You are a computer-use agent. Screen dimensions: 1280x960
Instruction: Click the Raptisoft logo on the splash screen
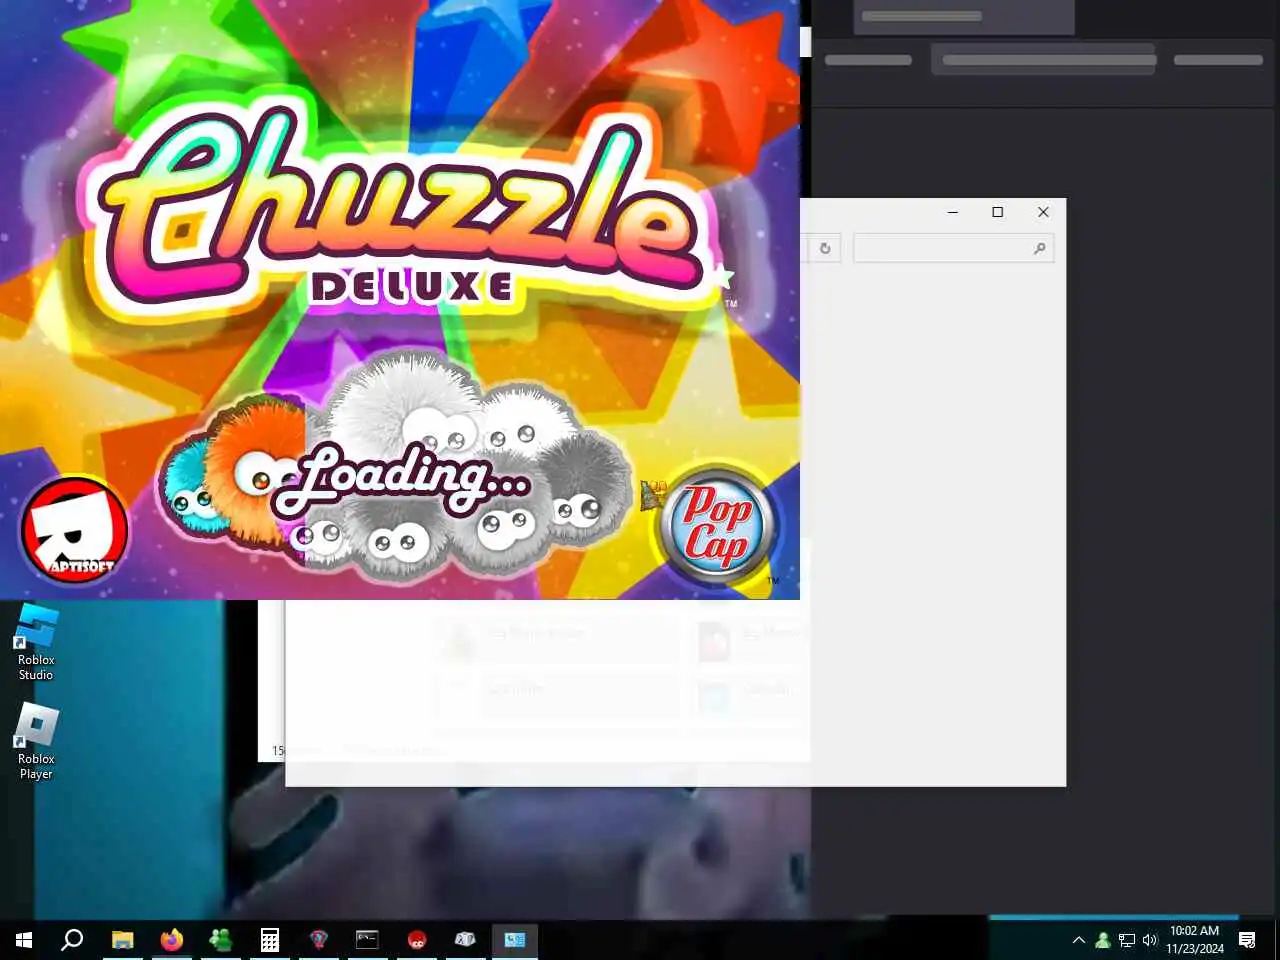(75, 531)
